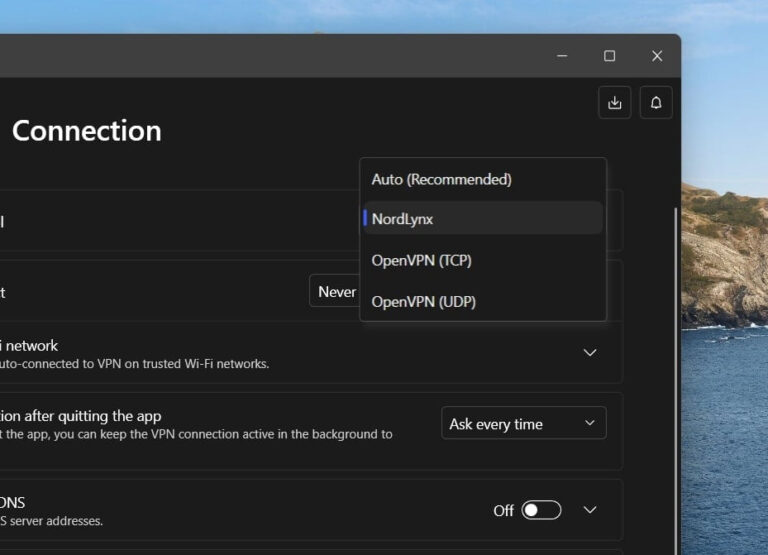This screenshot has height=555, width=768.
Task: Open the 'Ask every time' dropdown
Action: [524, 423]
